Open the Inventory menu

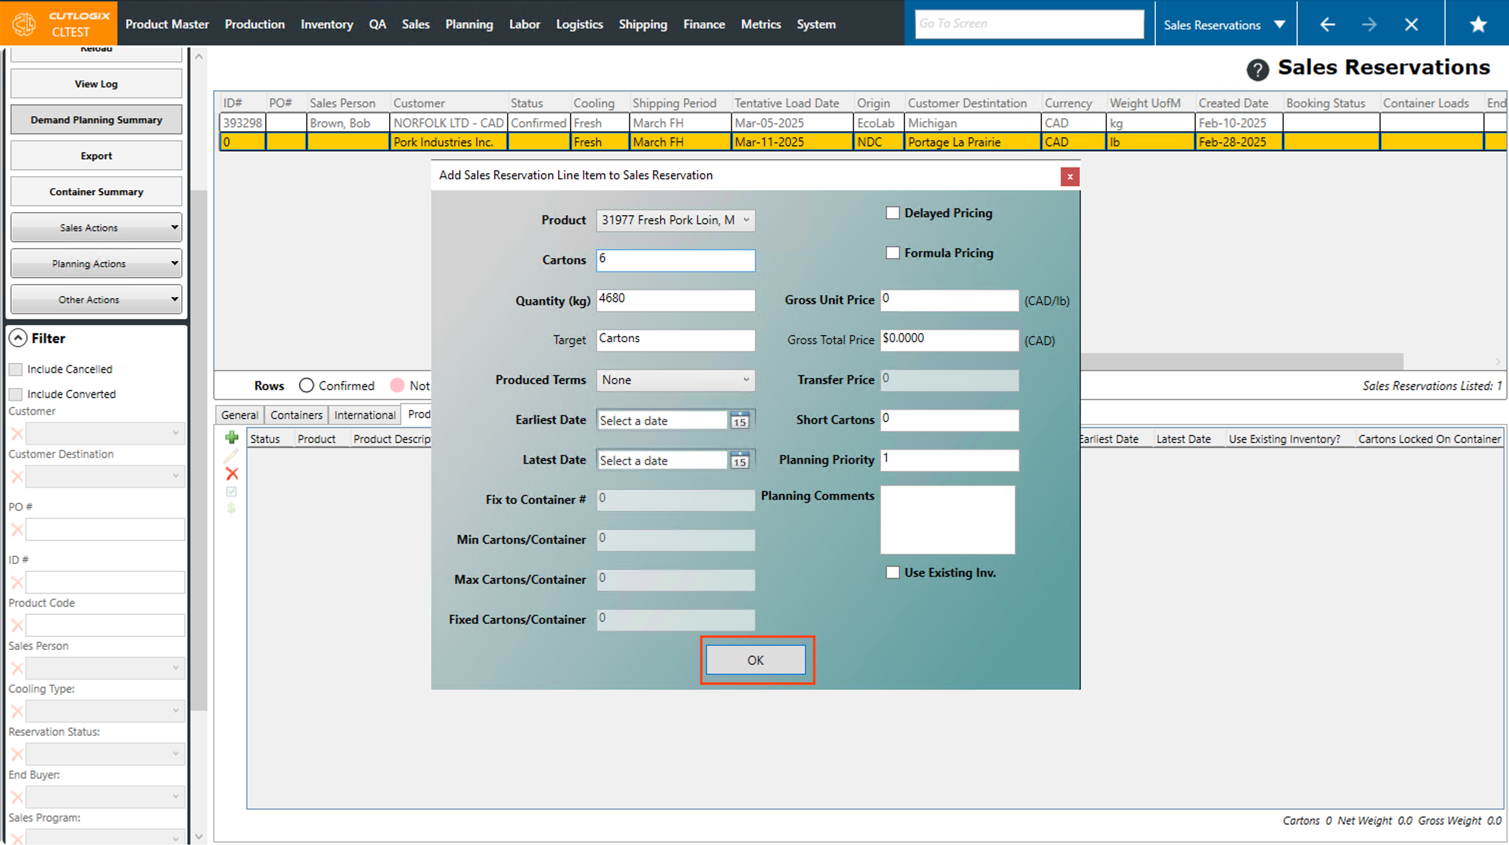[326, 24]
